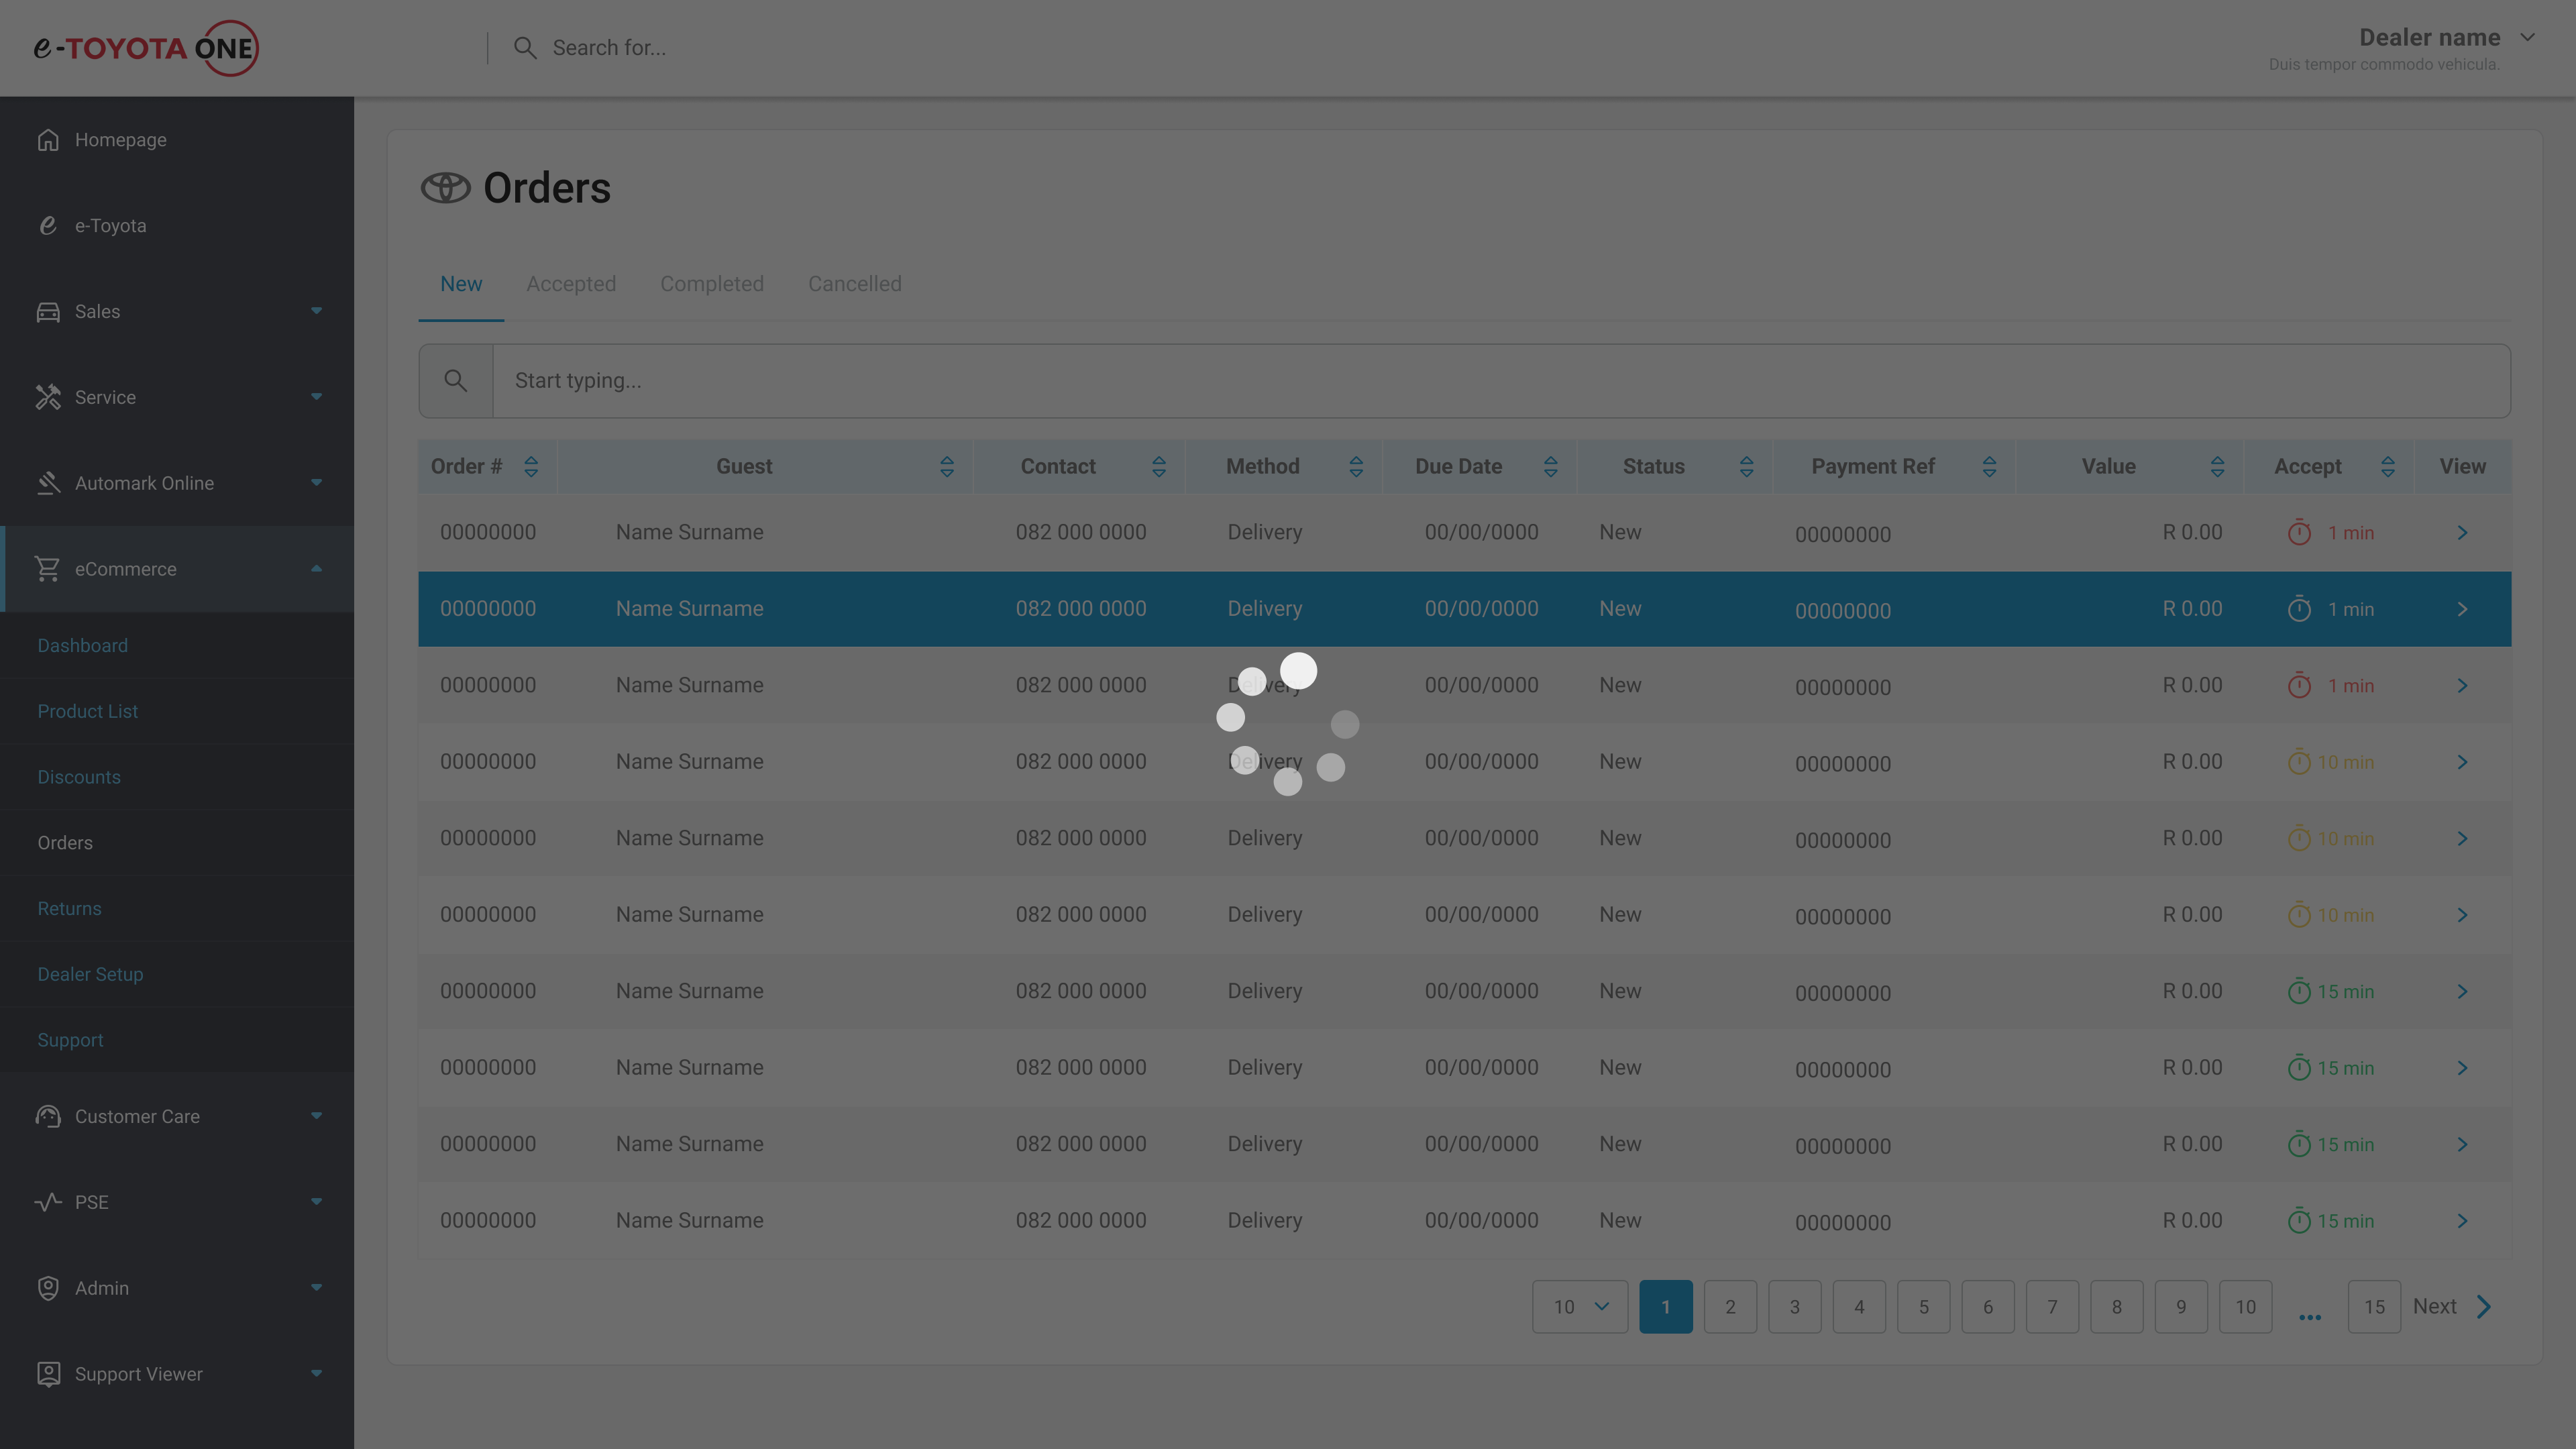
Task: Toggle sort on the Order # column
Action: pyautogui.click(x=531, y=467)
